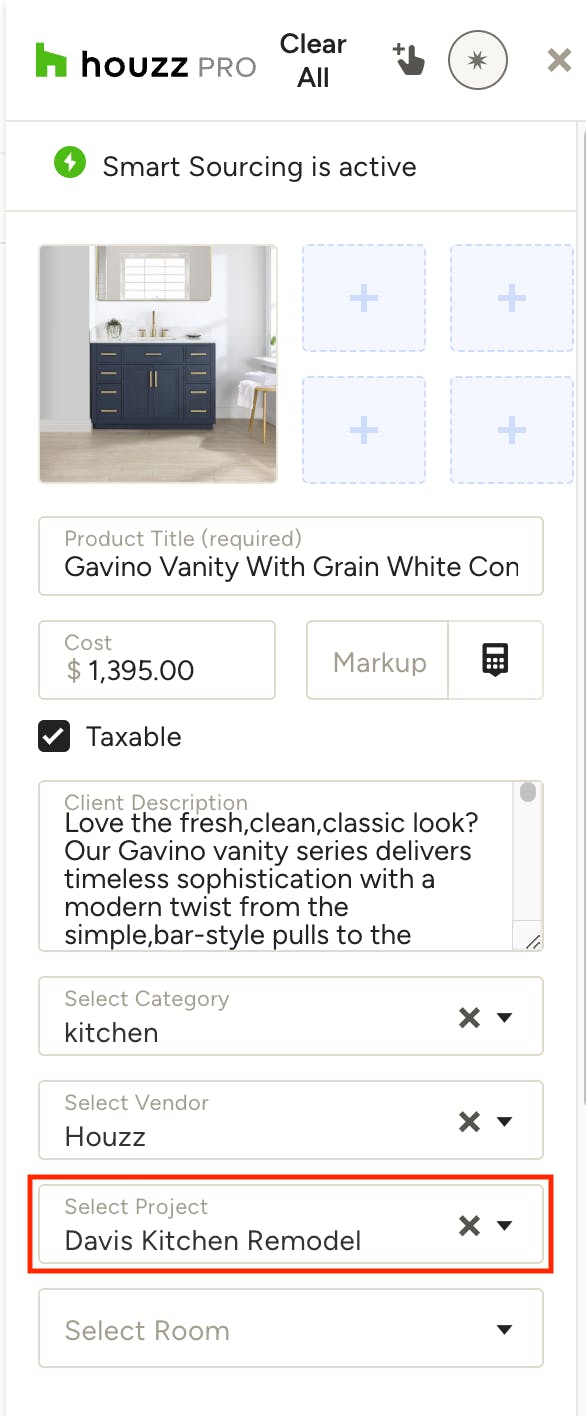Image resolution: width=586 pixels, height=1416 pixels.
Task: Expand the Select Vendor dropdown arrow
Action: click(x=505, y=1122)
